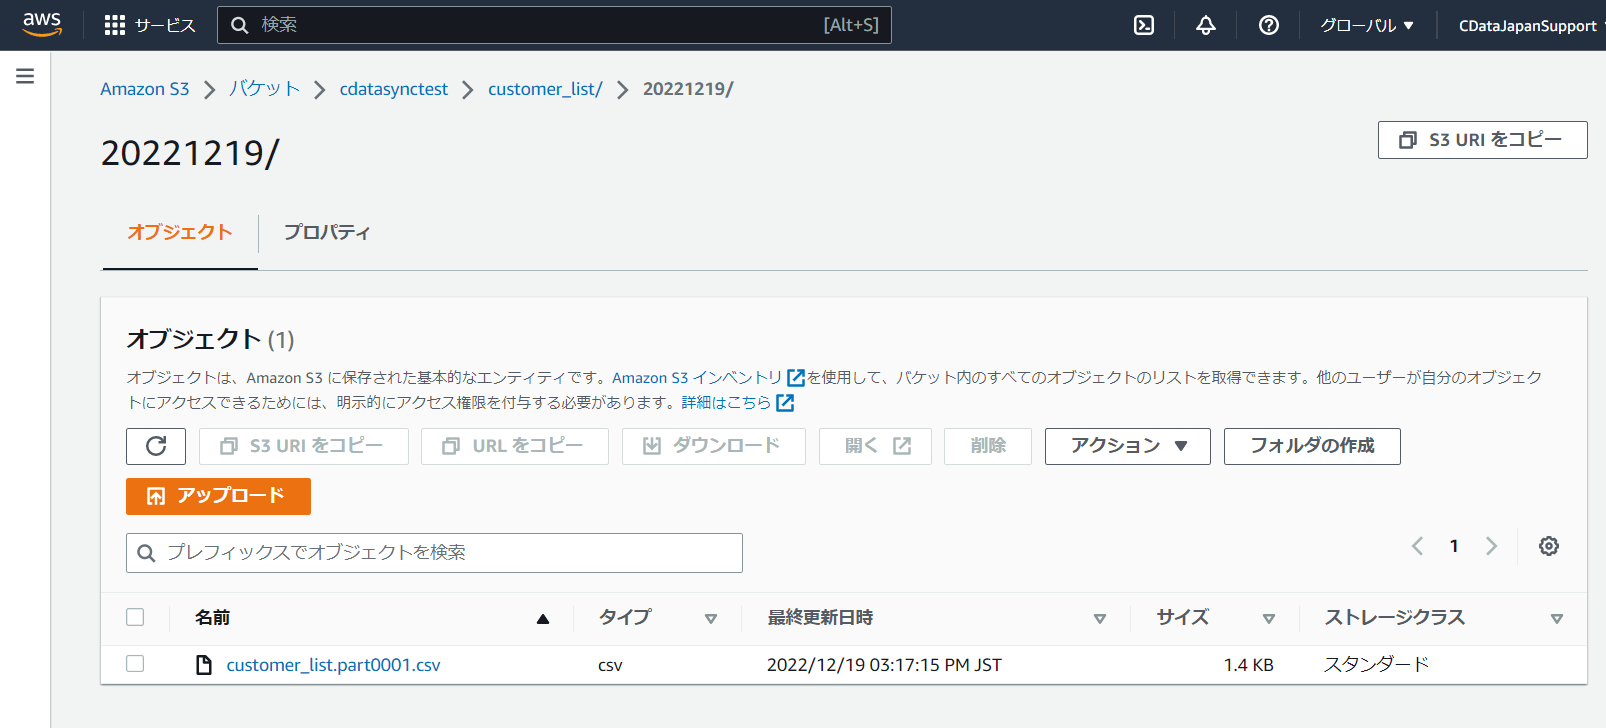Click the orange アップロード button
The height and width of the screenshot is (728, 1606).
(x=218, y=496)
